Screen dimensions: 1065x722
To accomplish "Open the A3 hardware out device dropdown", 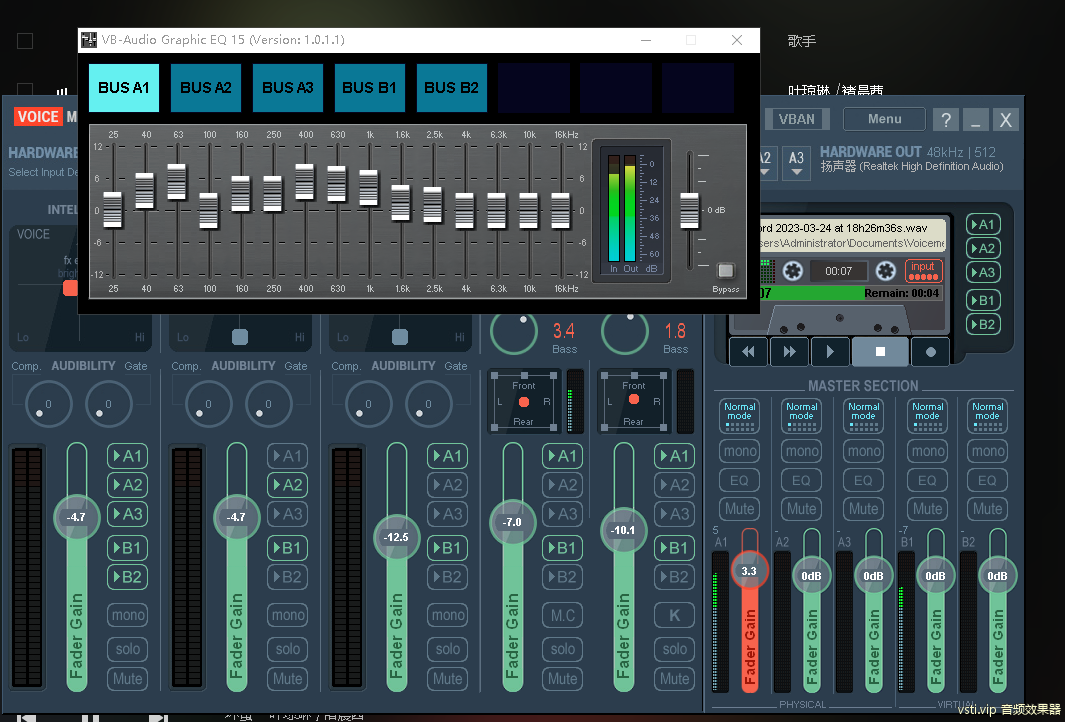I will [x=797, y=163].
